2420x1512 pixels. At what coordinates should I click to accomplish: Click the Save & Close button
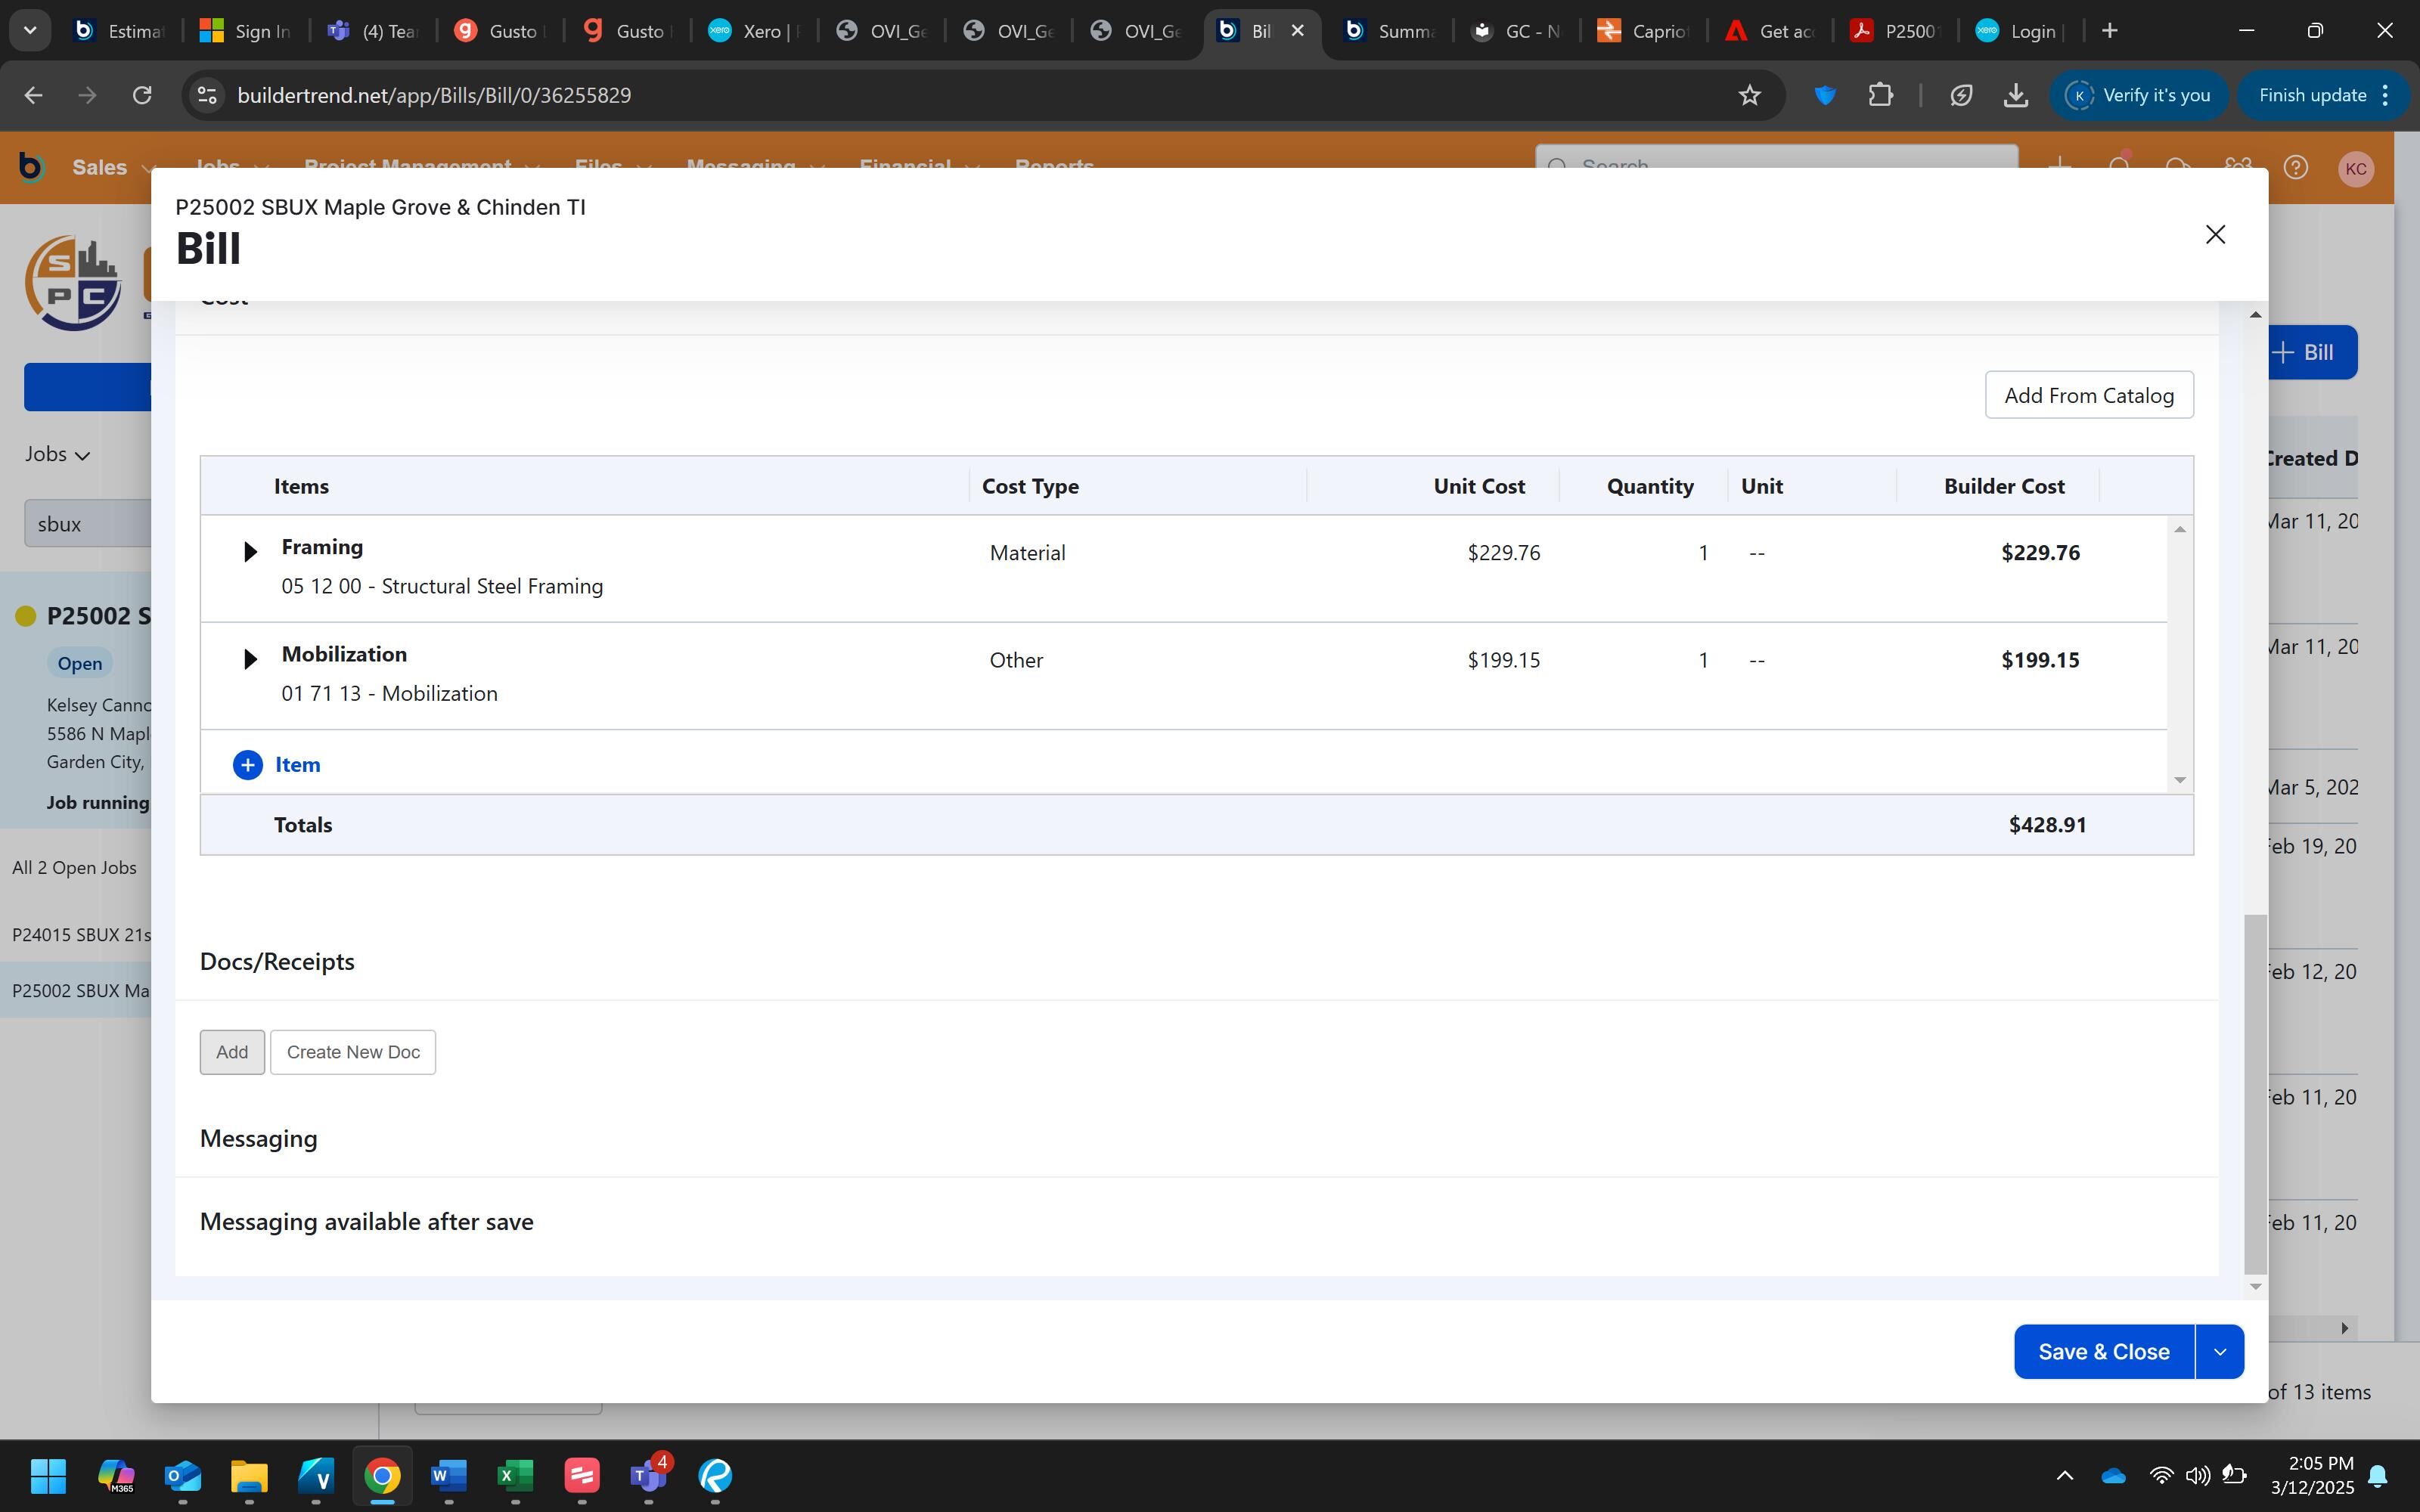point(2103,1352)
